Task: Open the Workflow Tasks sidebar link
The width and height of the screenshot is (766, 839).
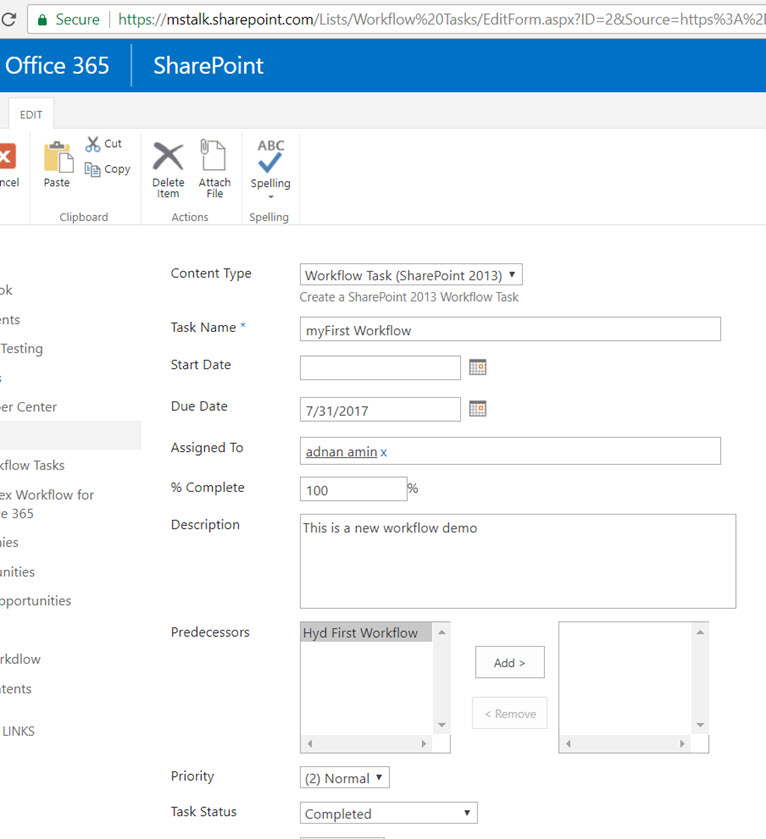Action: (x=32, y=465)
